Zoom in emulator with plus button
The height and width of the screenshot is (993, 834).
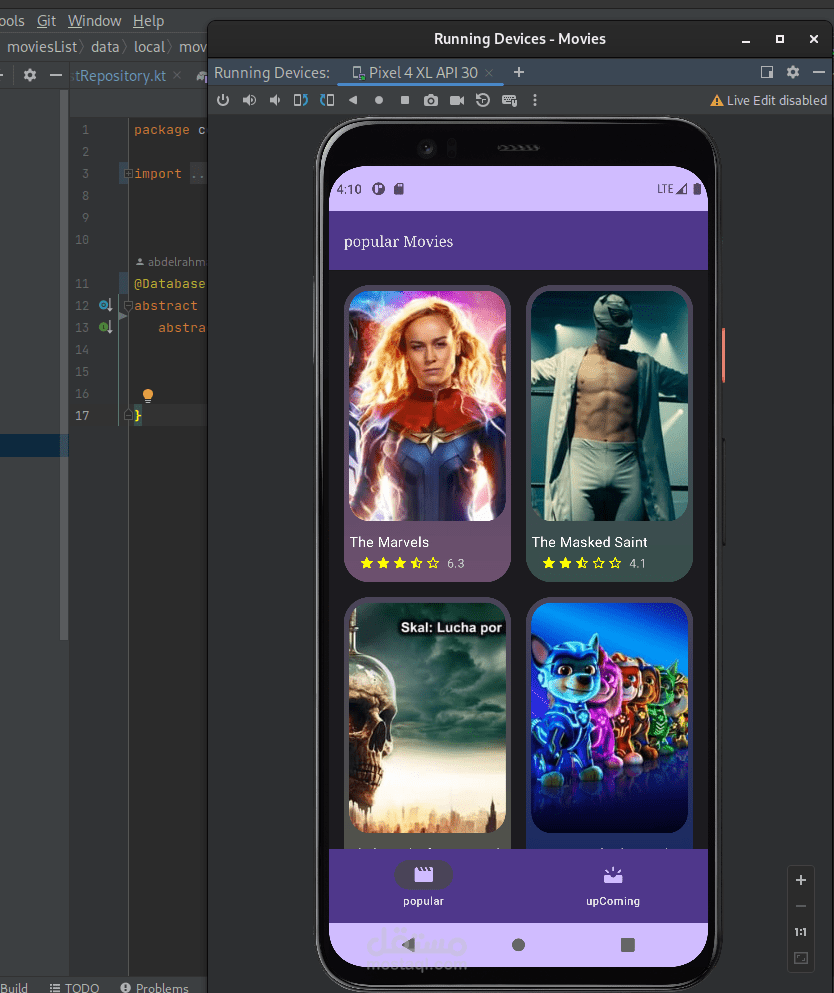coord(800,880)
